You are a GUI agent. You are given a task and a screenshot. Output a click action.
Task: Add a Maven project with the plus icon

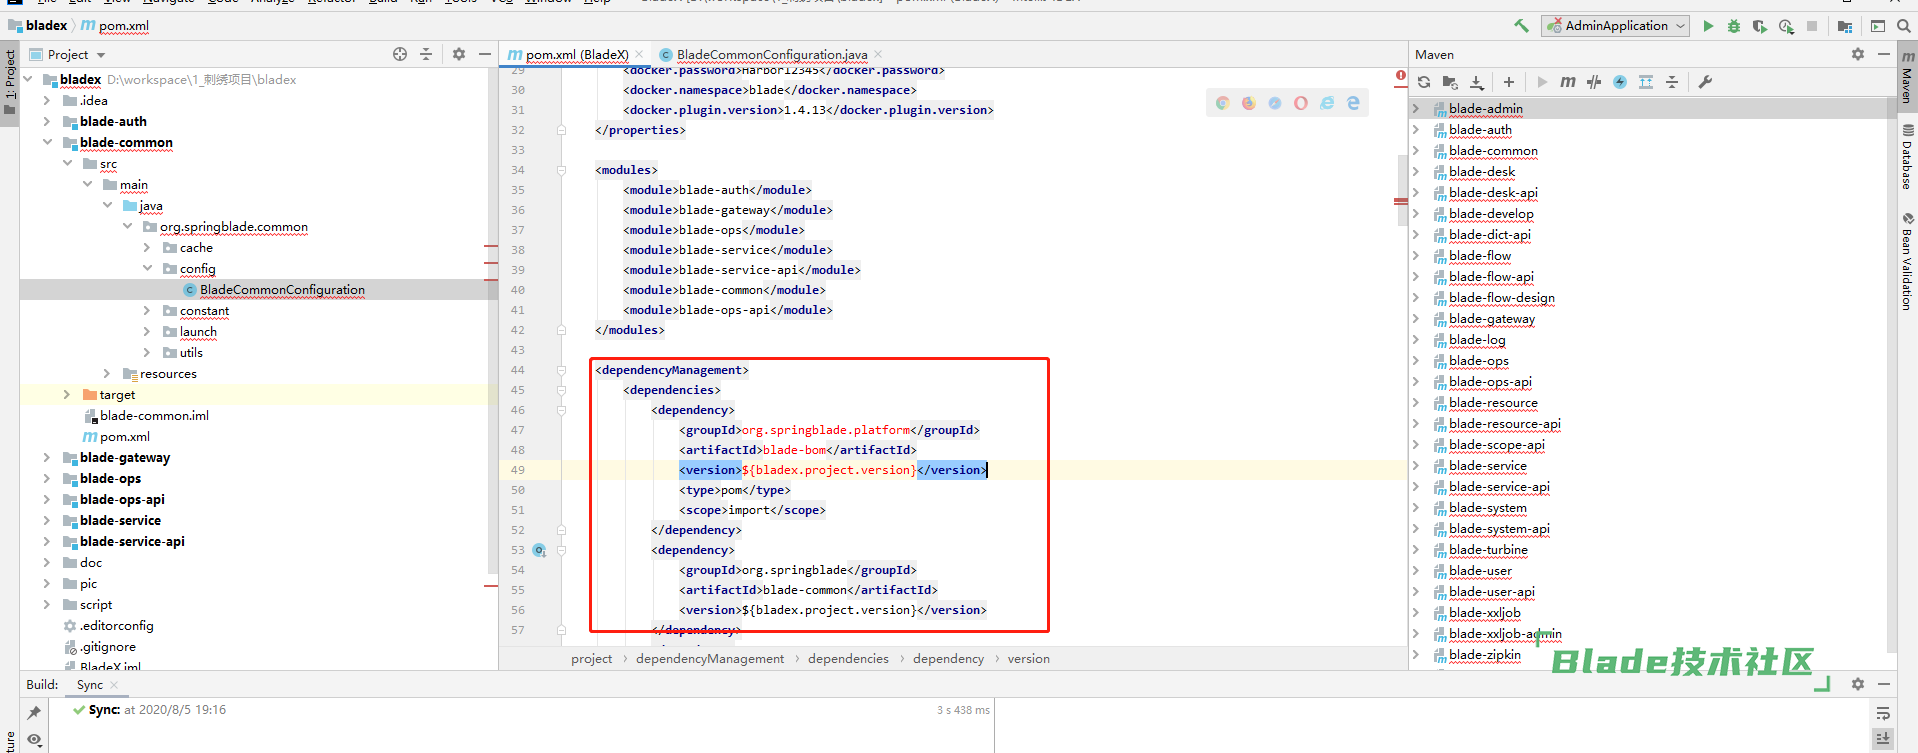[x=1509, y=82]
